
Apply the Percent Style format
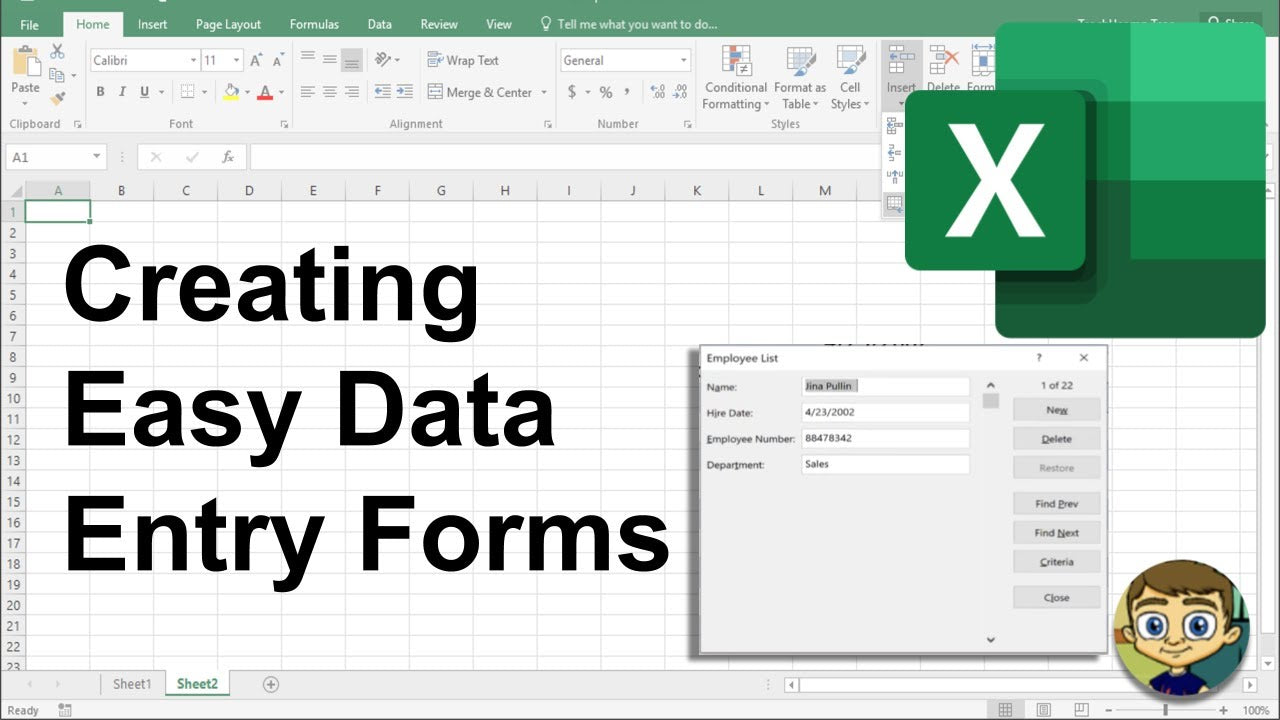[x=605, y=92]
